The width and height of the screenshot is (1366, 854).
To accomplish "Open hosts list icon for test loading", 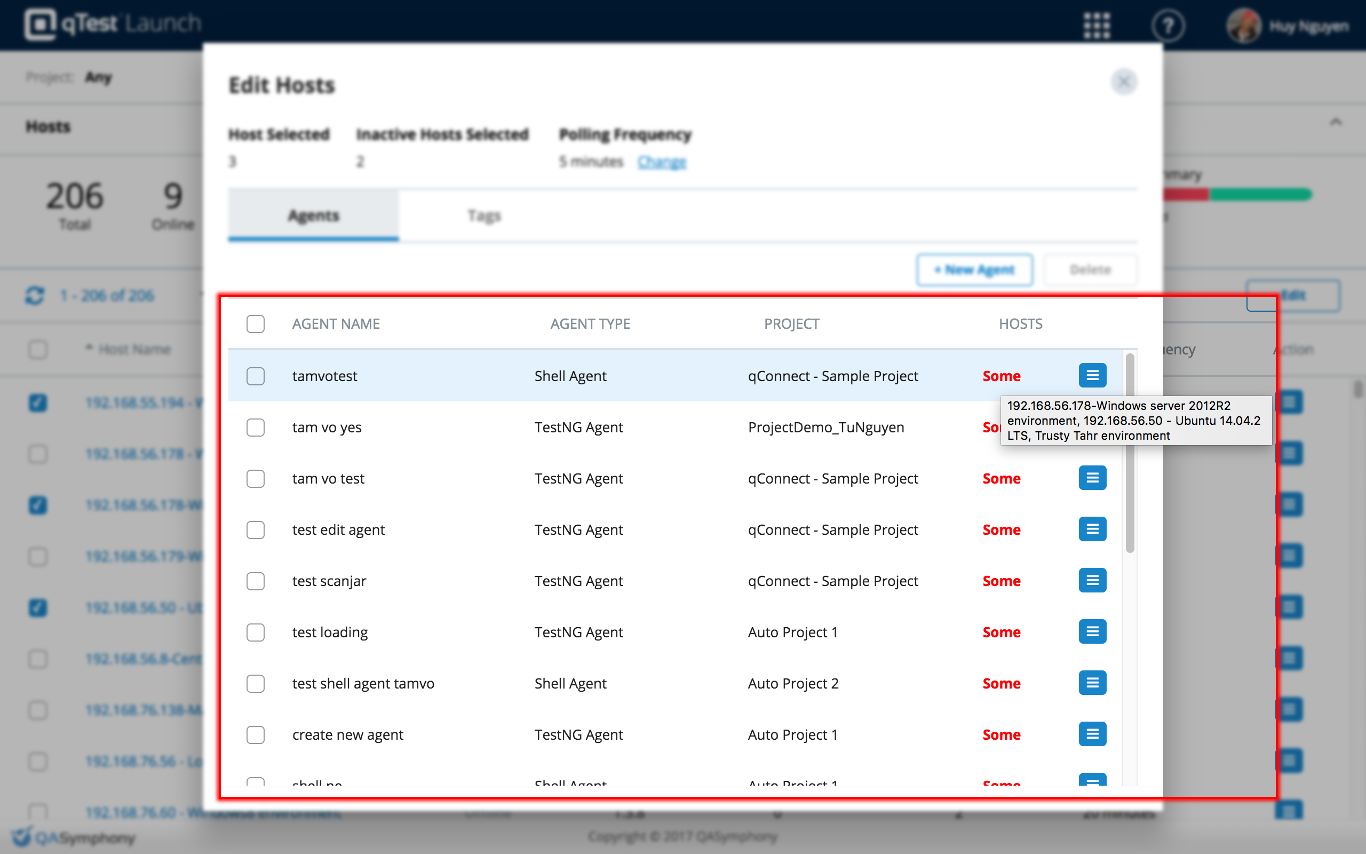I will [1092, 631].
